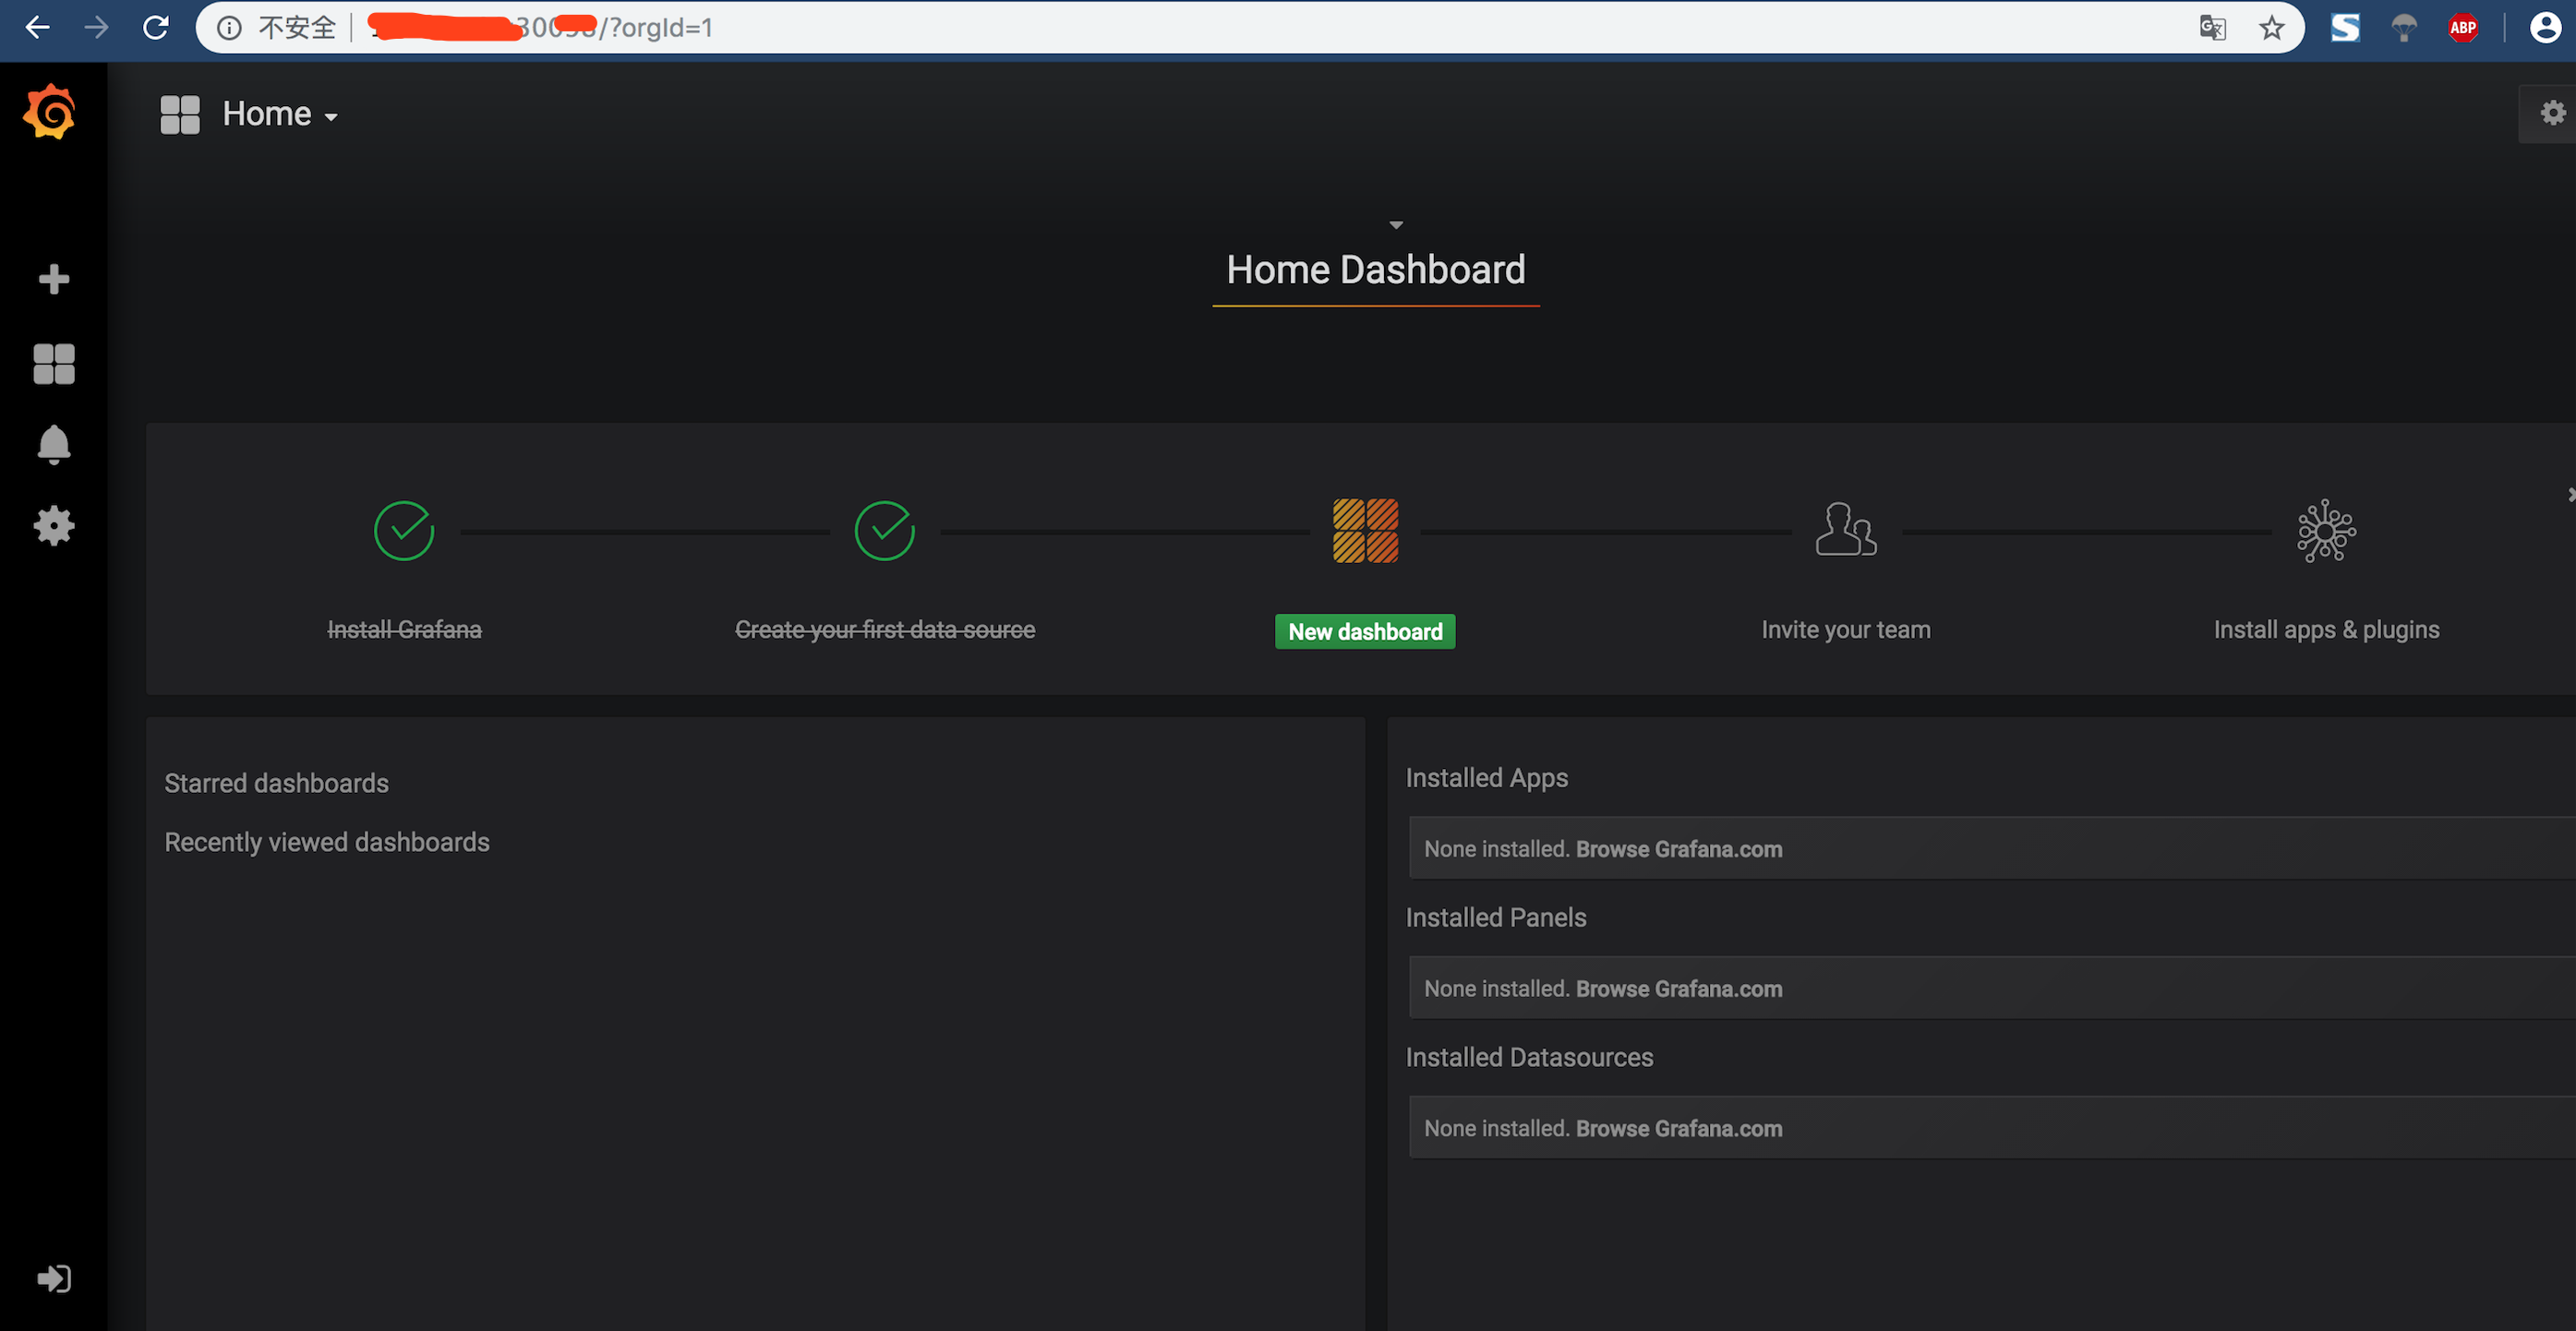Click the orange New dashboard grid icon
2576x1331 pixels.
pyautogui.click(x=1366, y=531)
